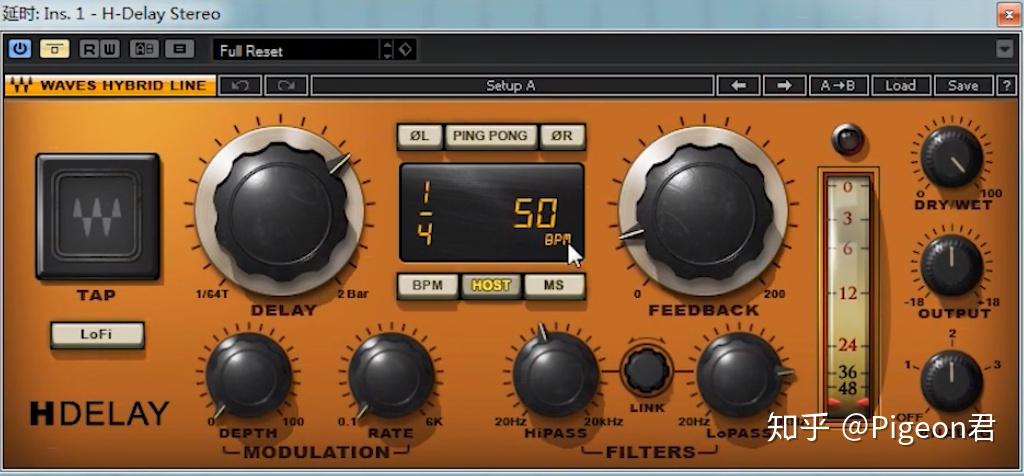Image resolution: width=1024 pixels, height=476 pixels.
Task: Toggle the filter LINK button
Action: (x=647, y=370)
